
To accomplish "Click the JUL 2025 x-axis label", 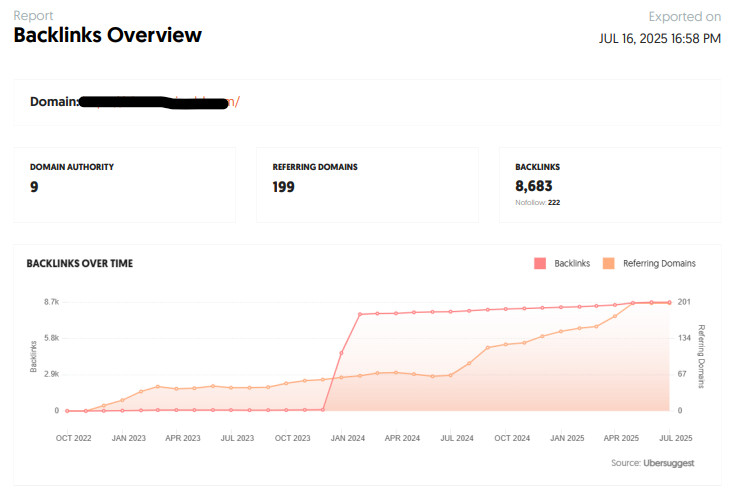I will (x=674, y=438).
